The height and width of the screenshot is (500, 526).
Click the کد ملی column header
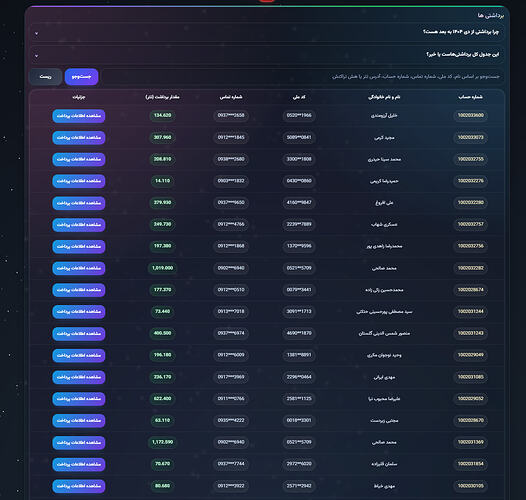(299, 97)
